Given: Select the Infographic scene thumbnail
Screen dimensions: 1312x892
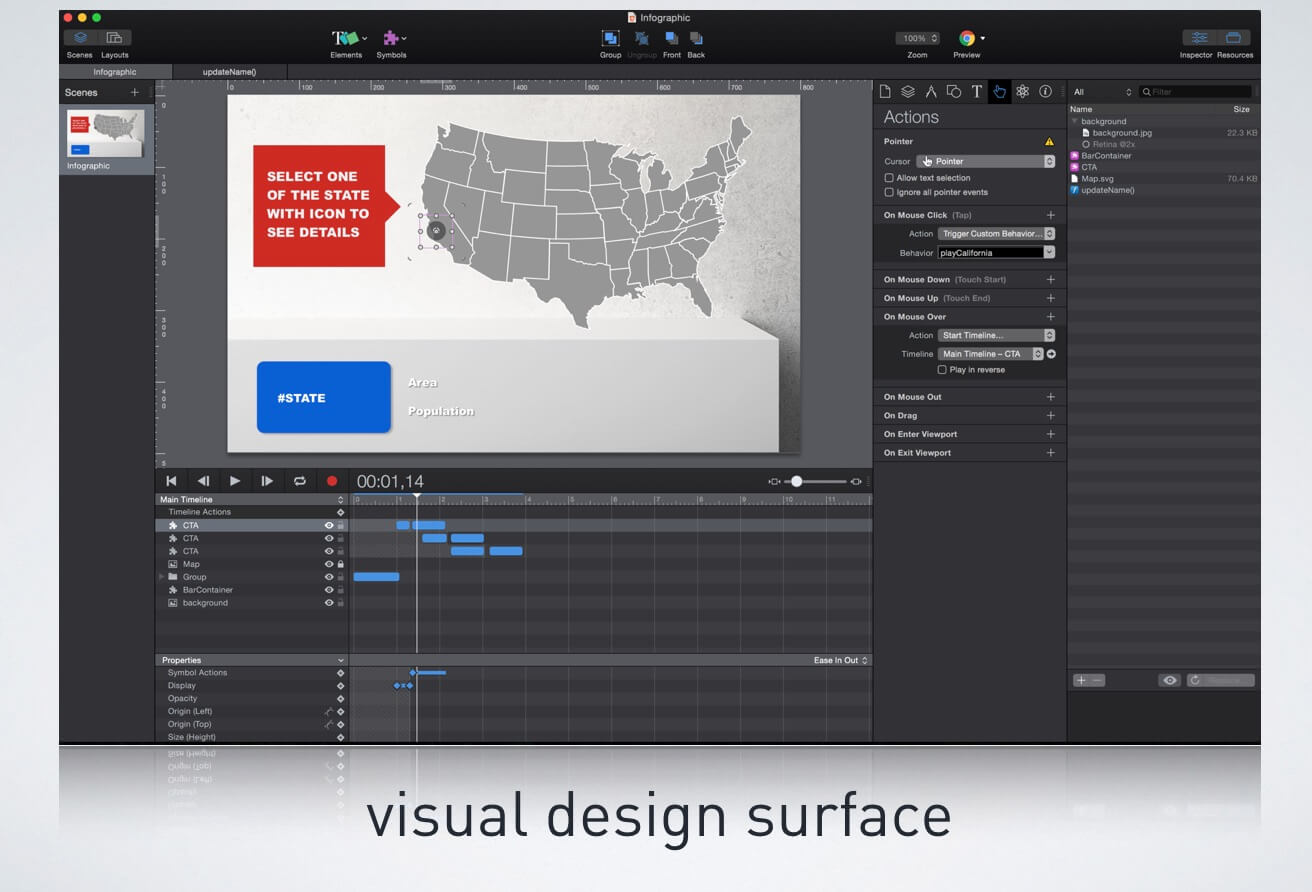Looking at the screenshot, I should (x=106, y=133).
